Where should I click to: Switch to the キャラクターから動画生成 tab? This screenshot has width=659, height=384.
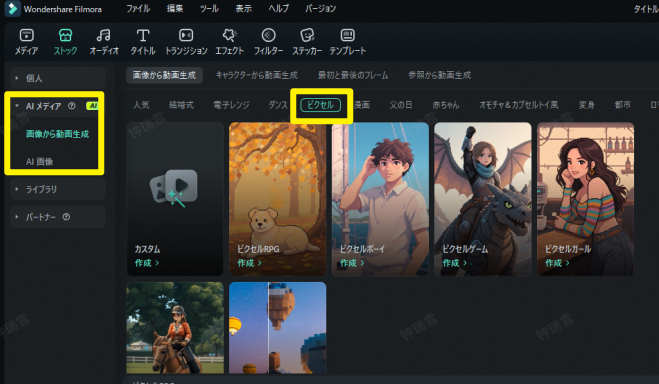point(256,75)
